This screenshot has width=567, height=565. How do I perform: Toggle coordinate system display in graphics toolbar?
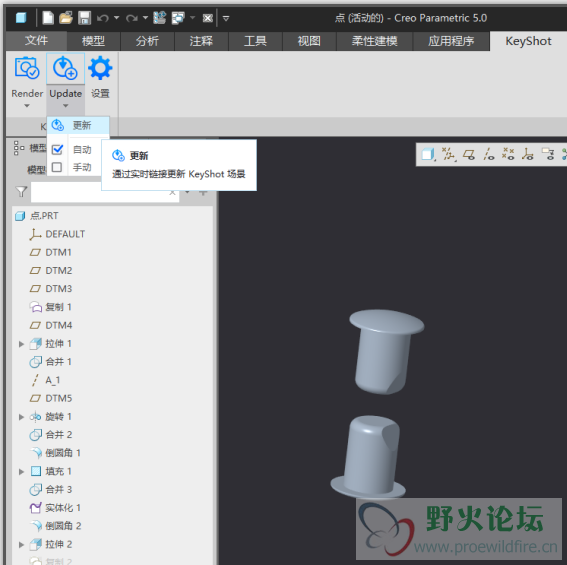528,154
